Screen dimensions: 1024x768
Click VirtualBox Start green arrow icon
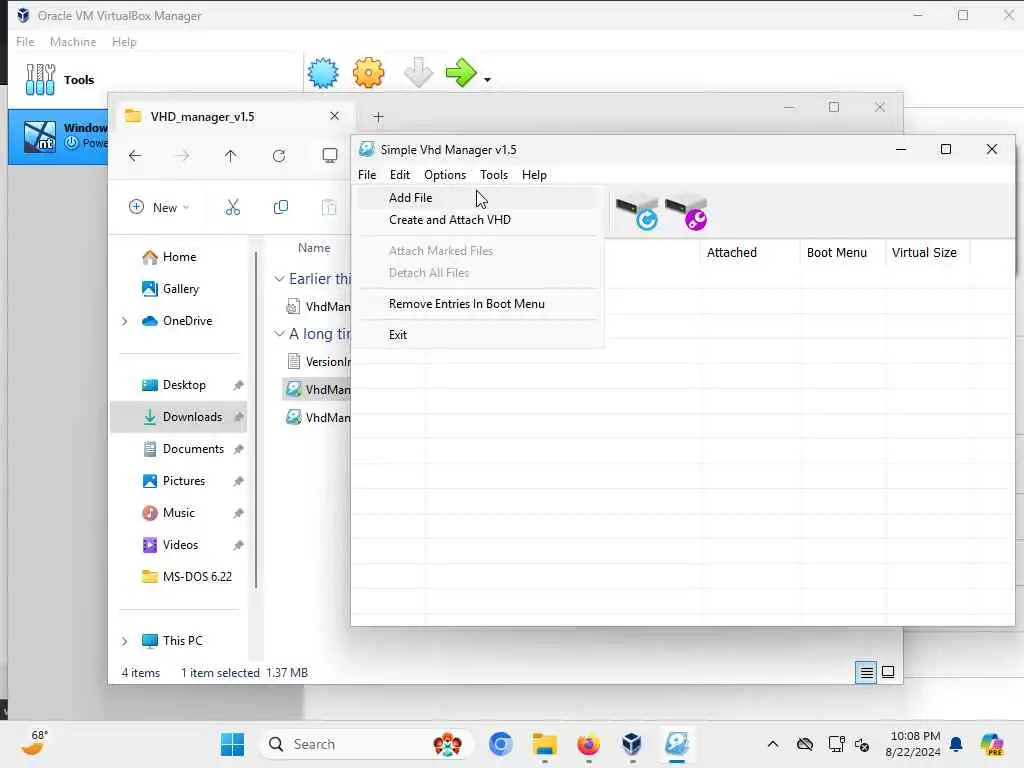point(461,72)
